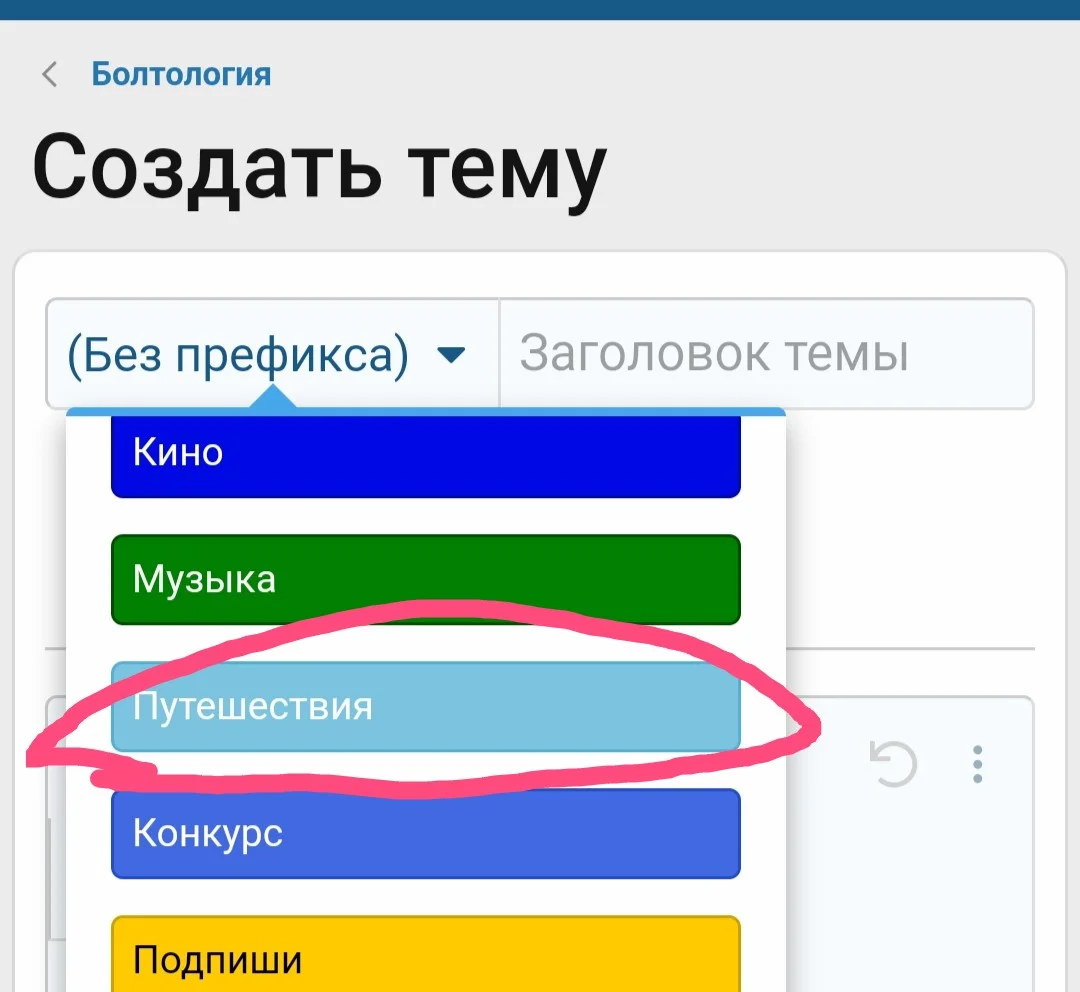The height and width of the screenshot is (992, 1080).
Task: Choose the circled Путешествия prefix
Action: coord(425,707)
